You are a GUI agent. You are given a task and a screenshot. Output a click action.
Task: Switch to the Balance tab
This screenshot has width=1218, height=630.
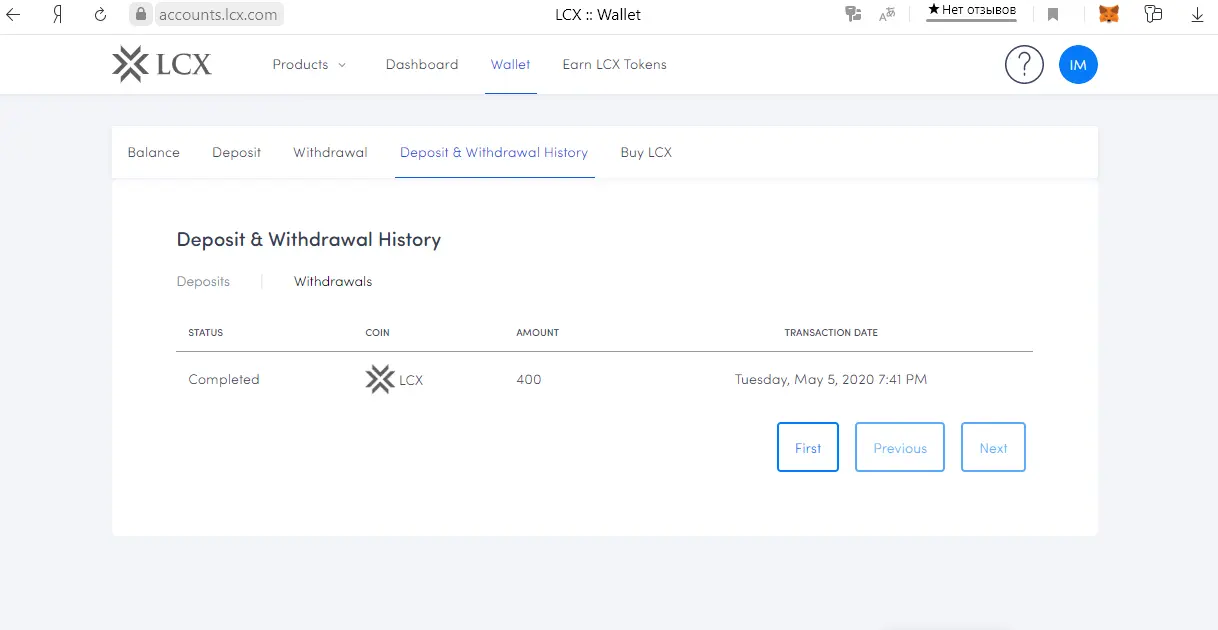154,153
